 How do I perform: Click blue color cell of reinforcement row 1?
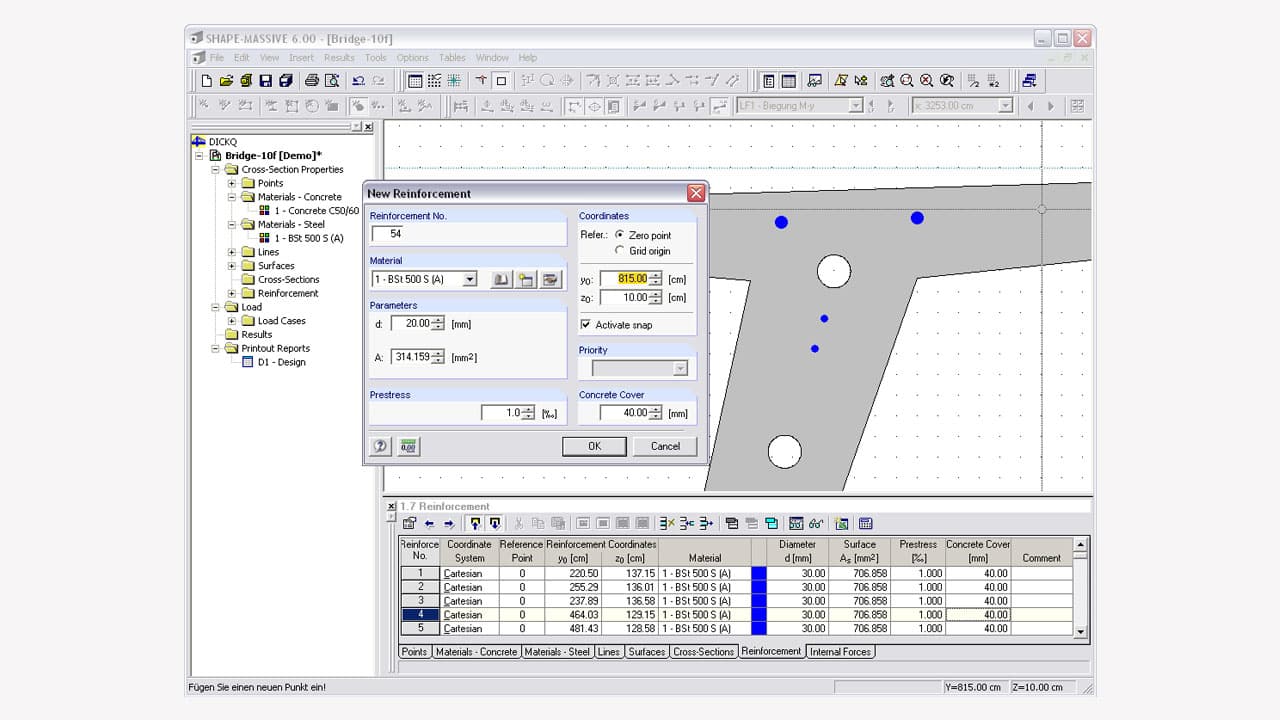pyautogui.click(x=758, y=574)
